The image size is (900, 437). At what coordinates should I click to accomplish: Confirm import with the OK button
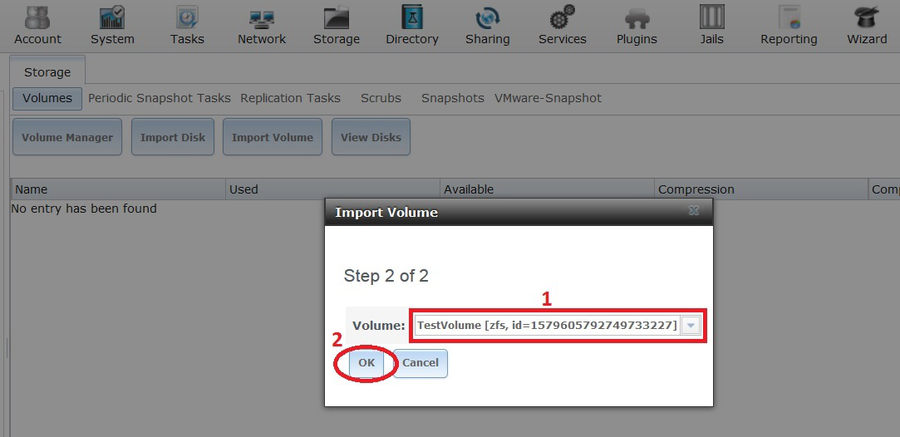click(366, 363)
